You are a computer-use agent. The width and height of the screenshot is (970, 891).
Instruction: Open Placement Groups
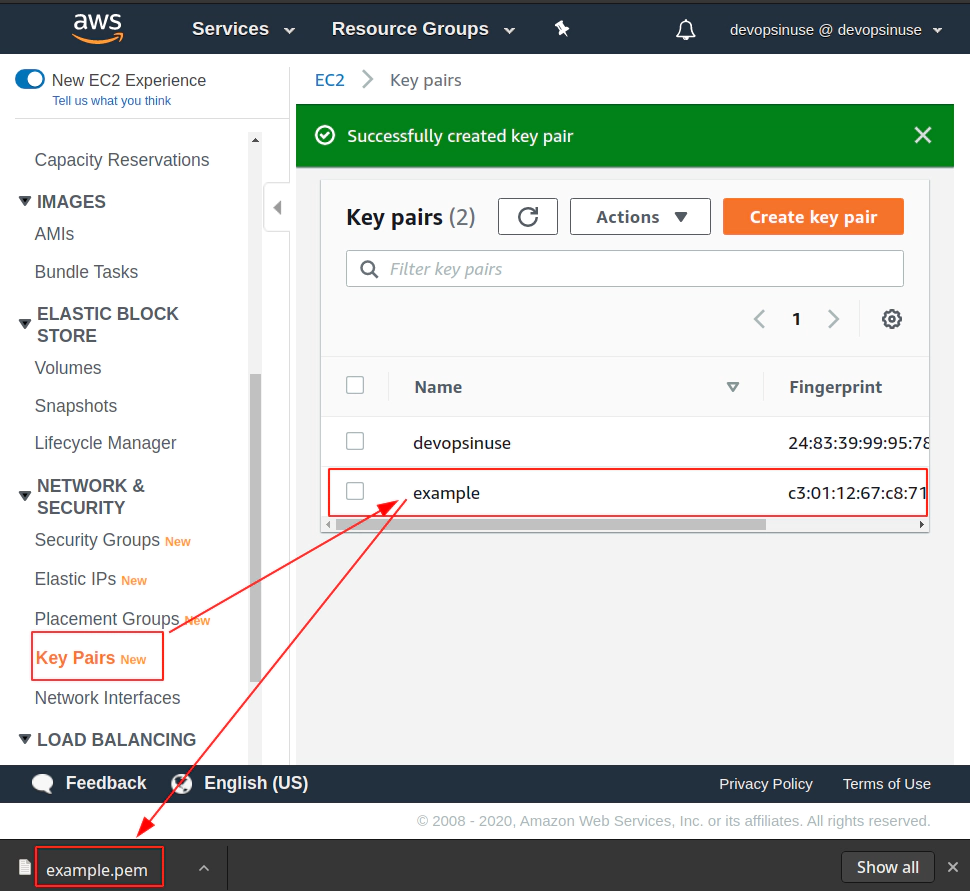click(107, 619)
